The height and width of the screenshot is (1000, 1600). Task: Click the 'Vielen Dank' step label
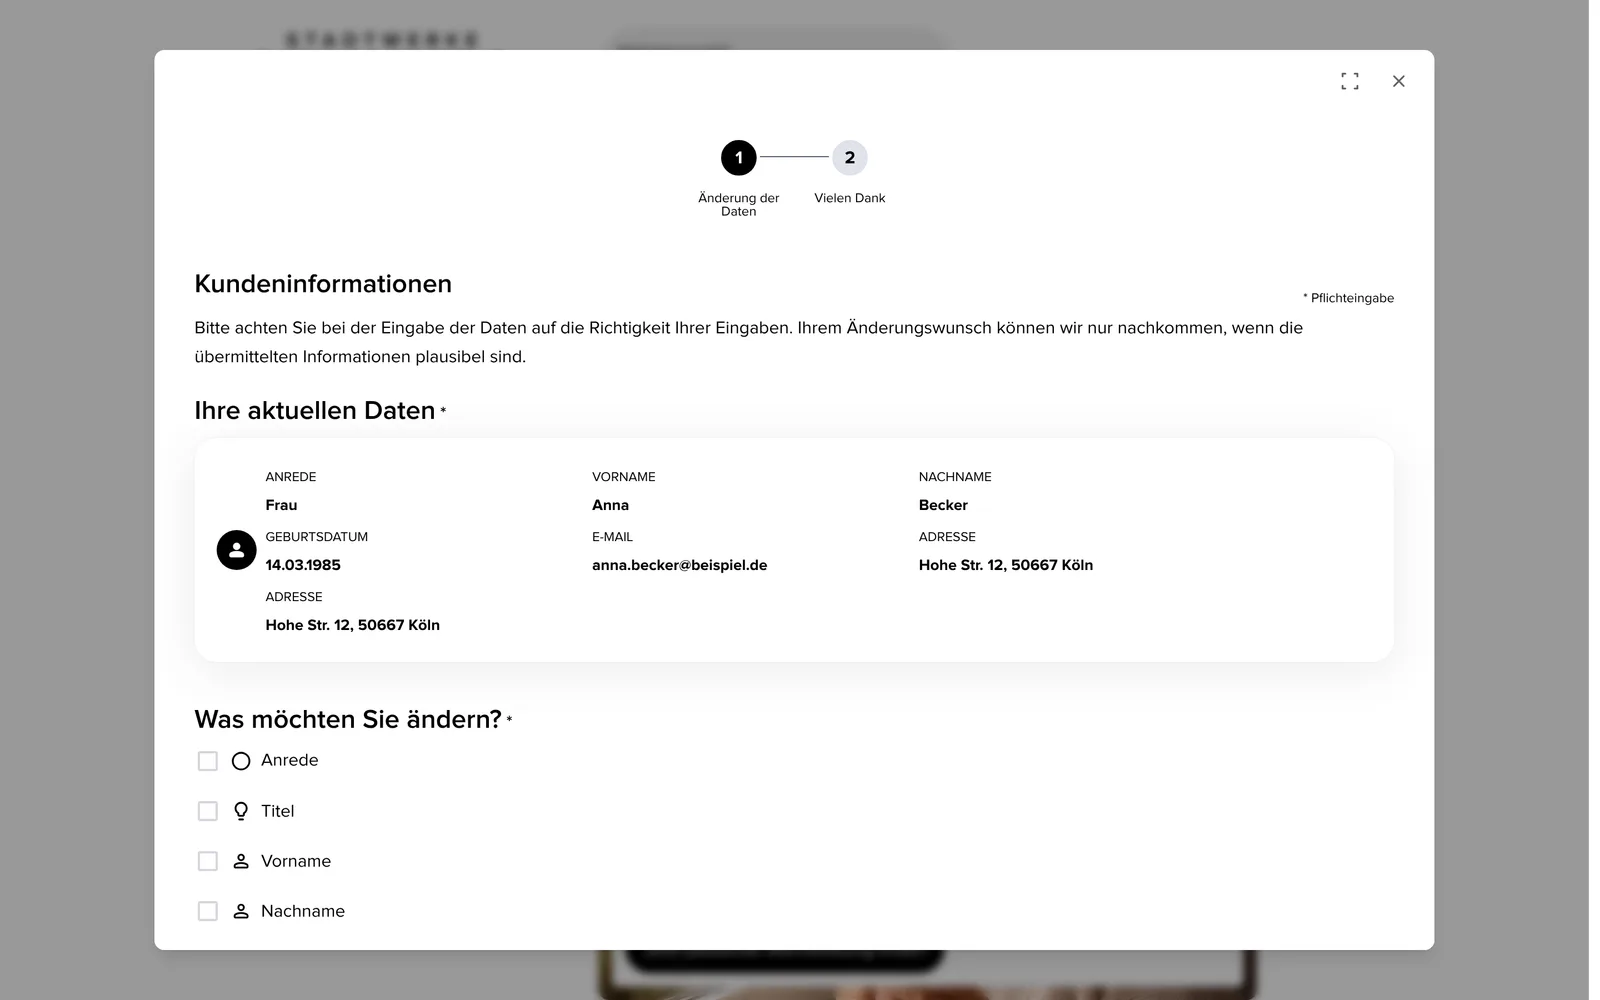click(850, 198)
